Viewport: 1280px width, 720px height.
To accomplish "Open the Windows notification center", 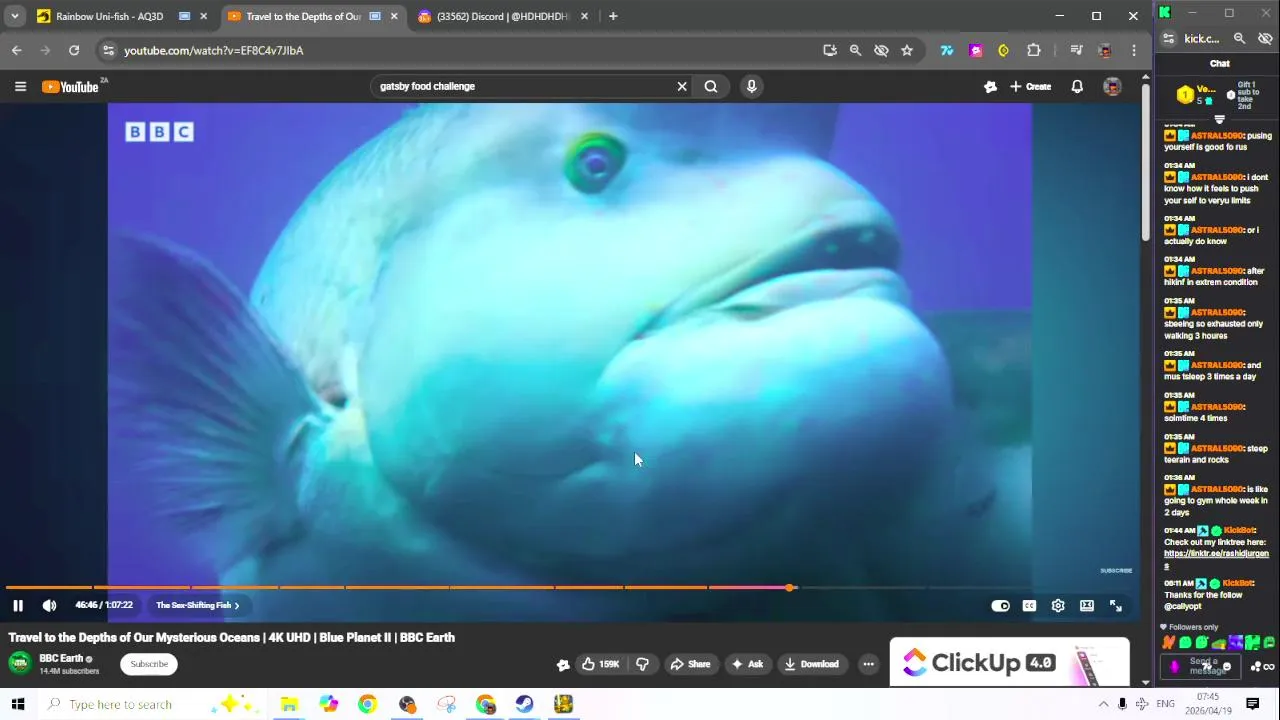I will [1252, 704].
